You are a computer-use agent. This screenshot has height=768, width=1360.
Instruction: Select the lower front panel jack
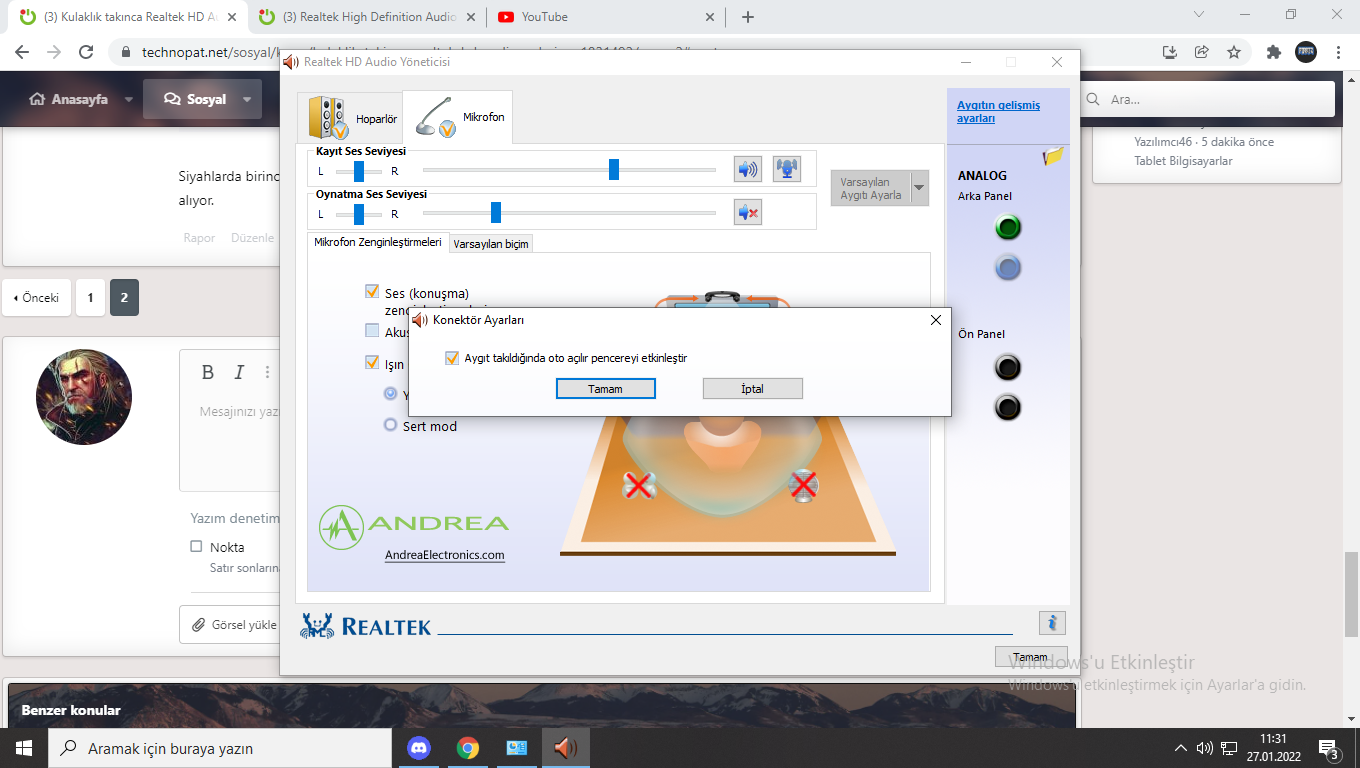[1008, 407]
